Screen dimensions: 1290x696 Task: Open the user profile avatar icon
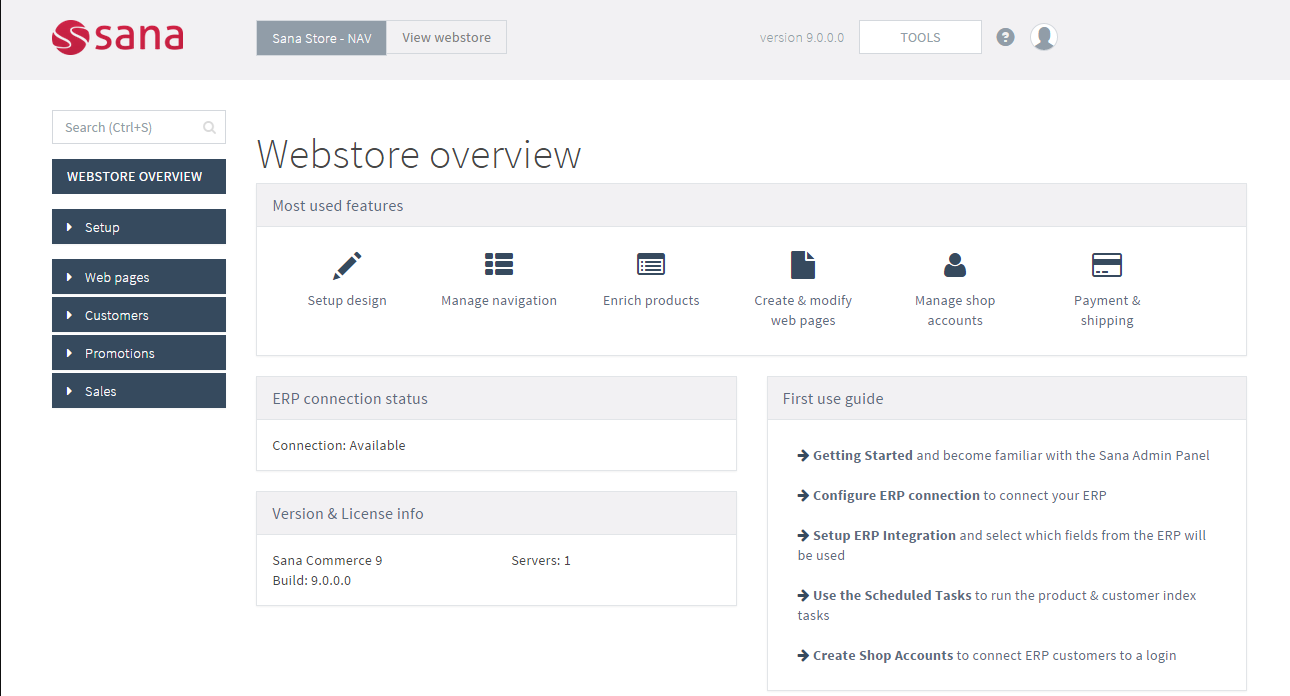[x=1043, y=37]
